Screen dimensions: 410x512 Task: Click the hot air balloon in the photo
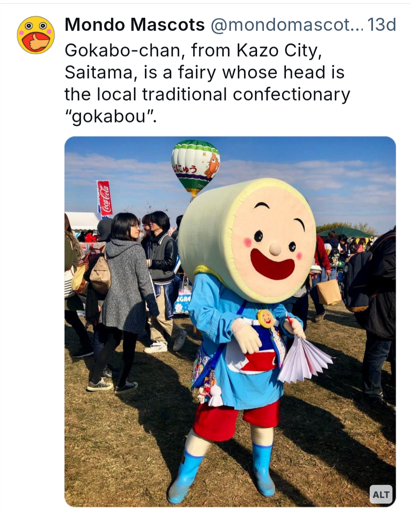coord(196,167)
